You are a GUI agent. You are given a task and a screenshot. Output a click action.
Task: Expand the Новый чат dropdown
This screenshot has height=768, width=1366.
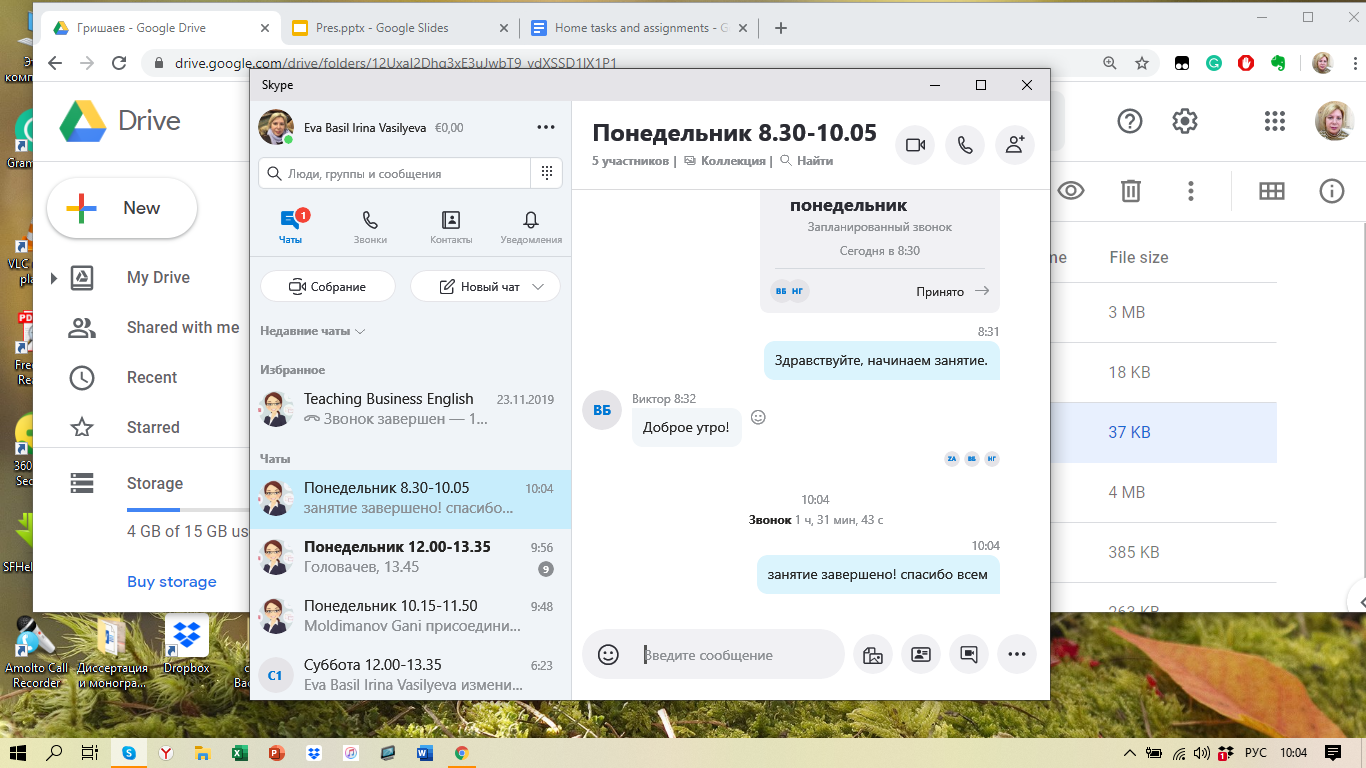539,287
